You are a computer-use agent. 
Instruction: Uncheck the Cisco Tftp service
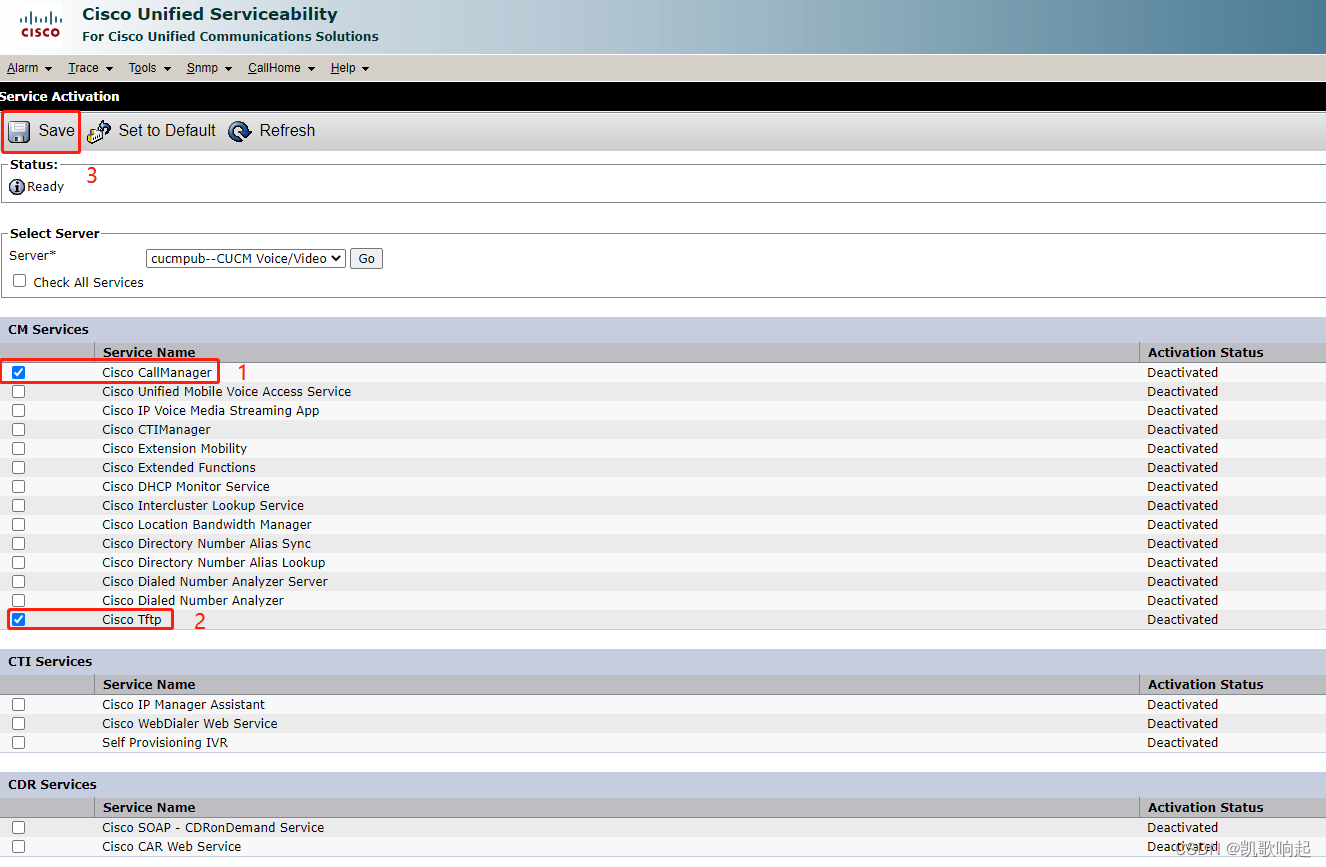(18, 619)
